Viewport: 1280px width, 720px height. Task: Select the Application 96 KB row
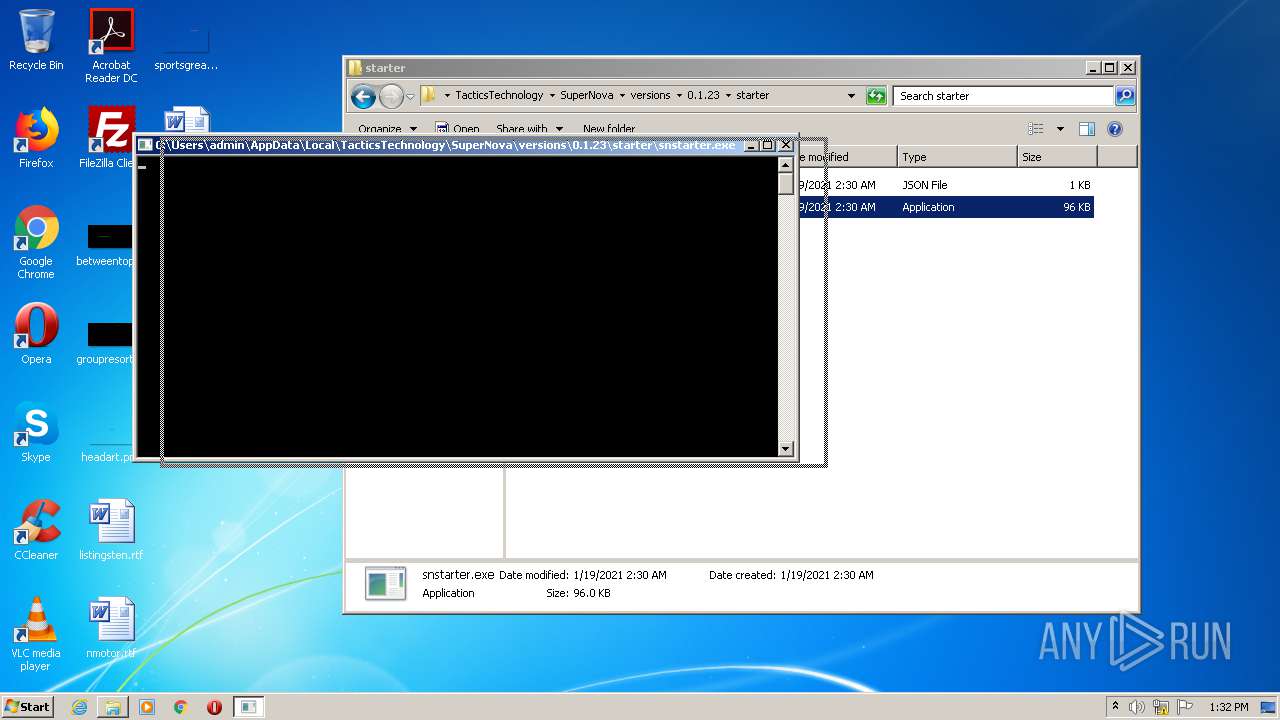point(945,207)
